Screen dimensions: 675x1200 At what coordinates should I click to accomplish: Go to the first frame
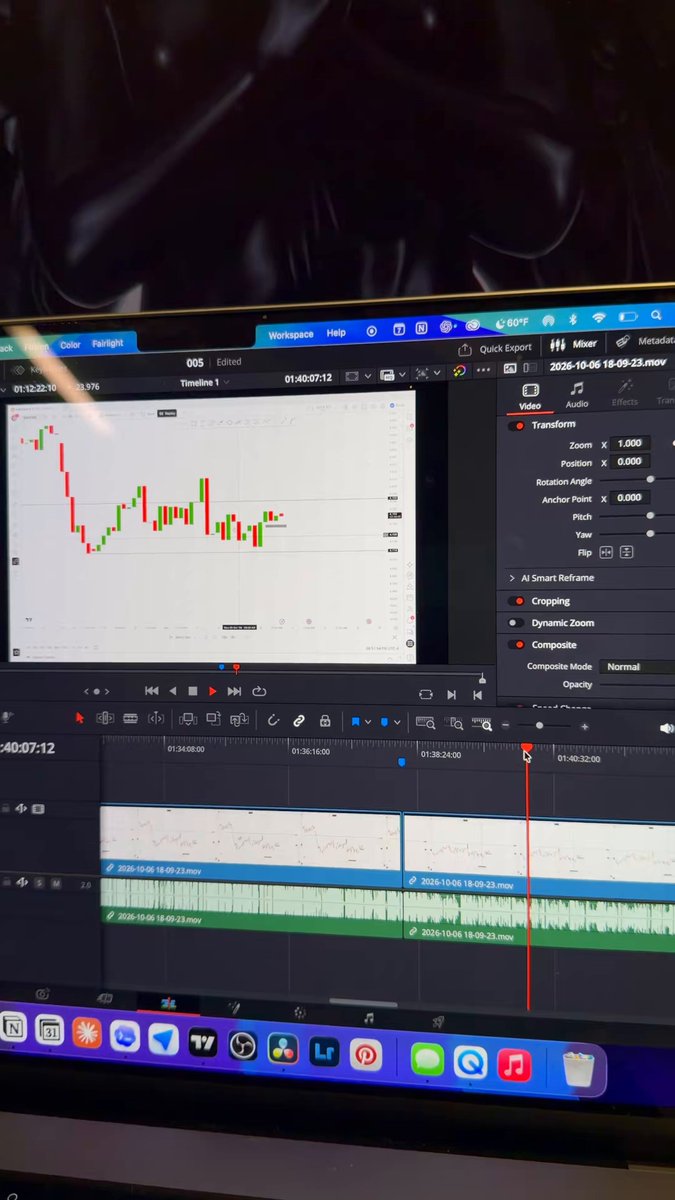point(152,690)
